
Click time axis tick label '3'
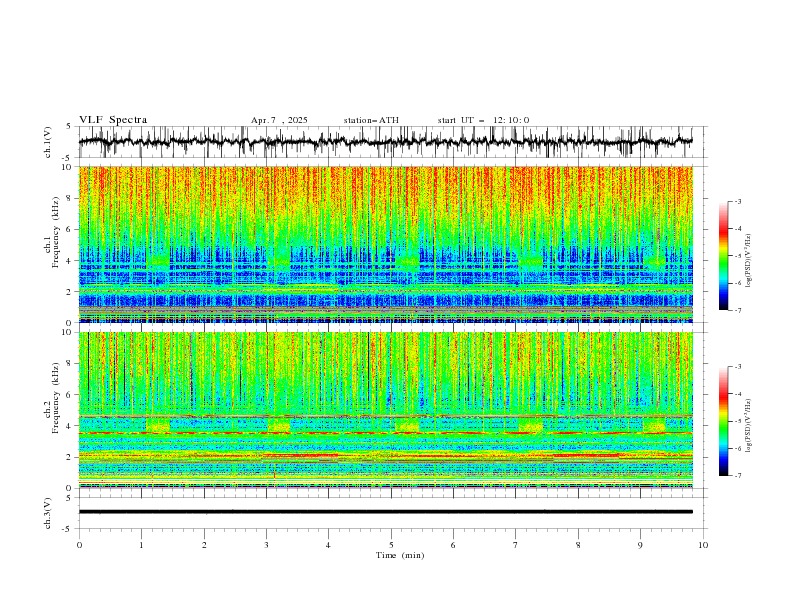[x=266, y=545]
